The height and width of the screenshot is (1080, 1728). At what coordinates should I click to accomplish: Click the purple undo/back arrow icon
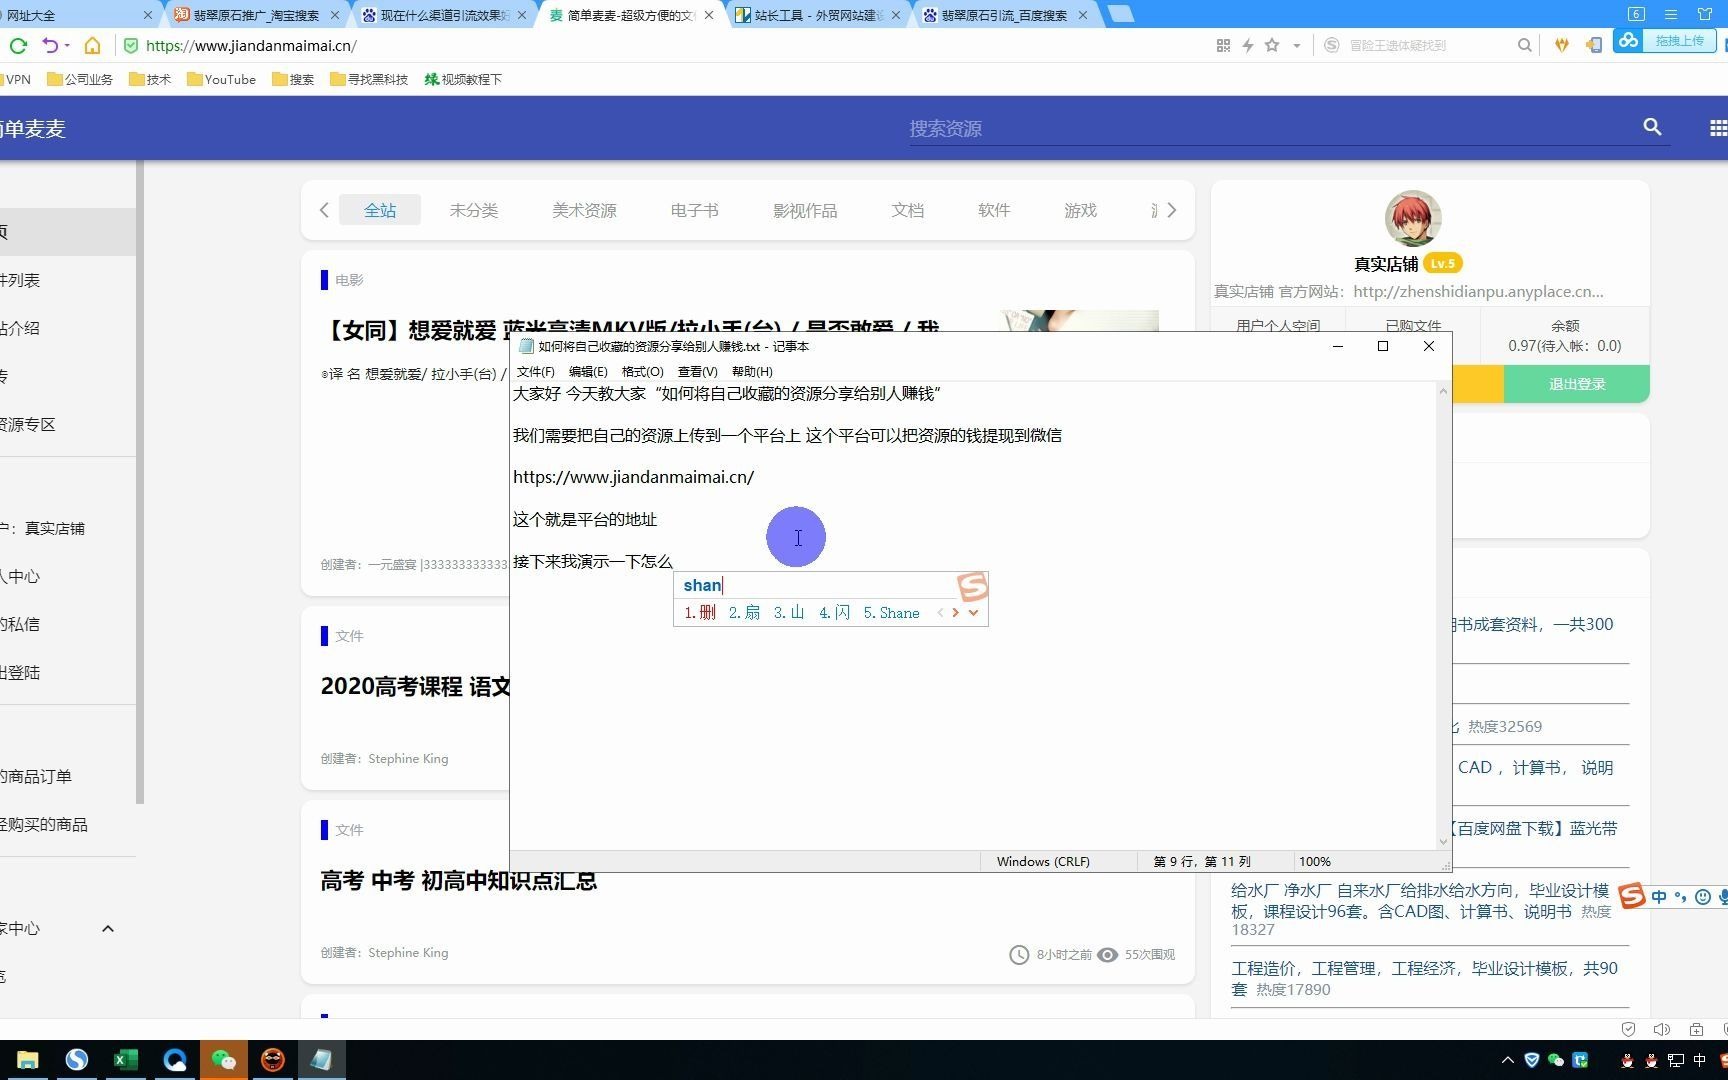[x=50, y=45]
